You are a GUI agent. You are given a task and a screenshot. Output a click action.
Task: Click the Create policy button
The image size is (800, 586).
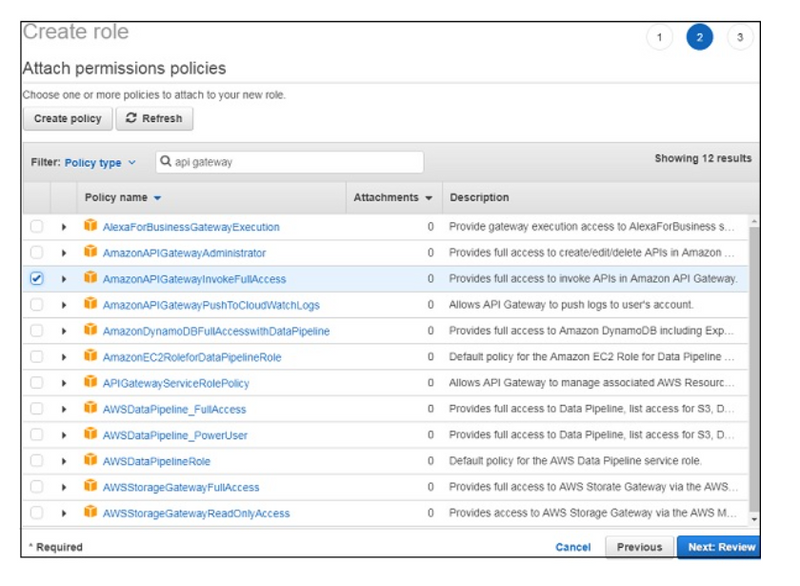(67, 118)
